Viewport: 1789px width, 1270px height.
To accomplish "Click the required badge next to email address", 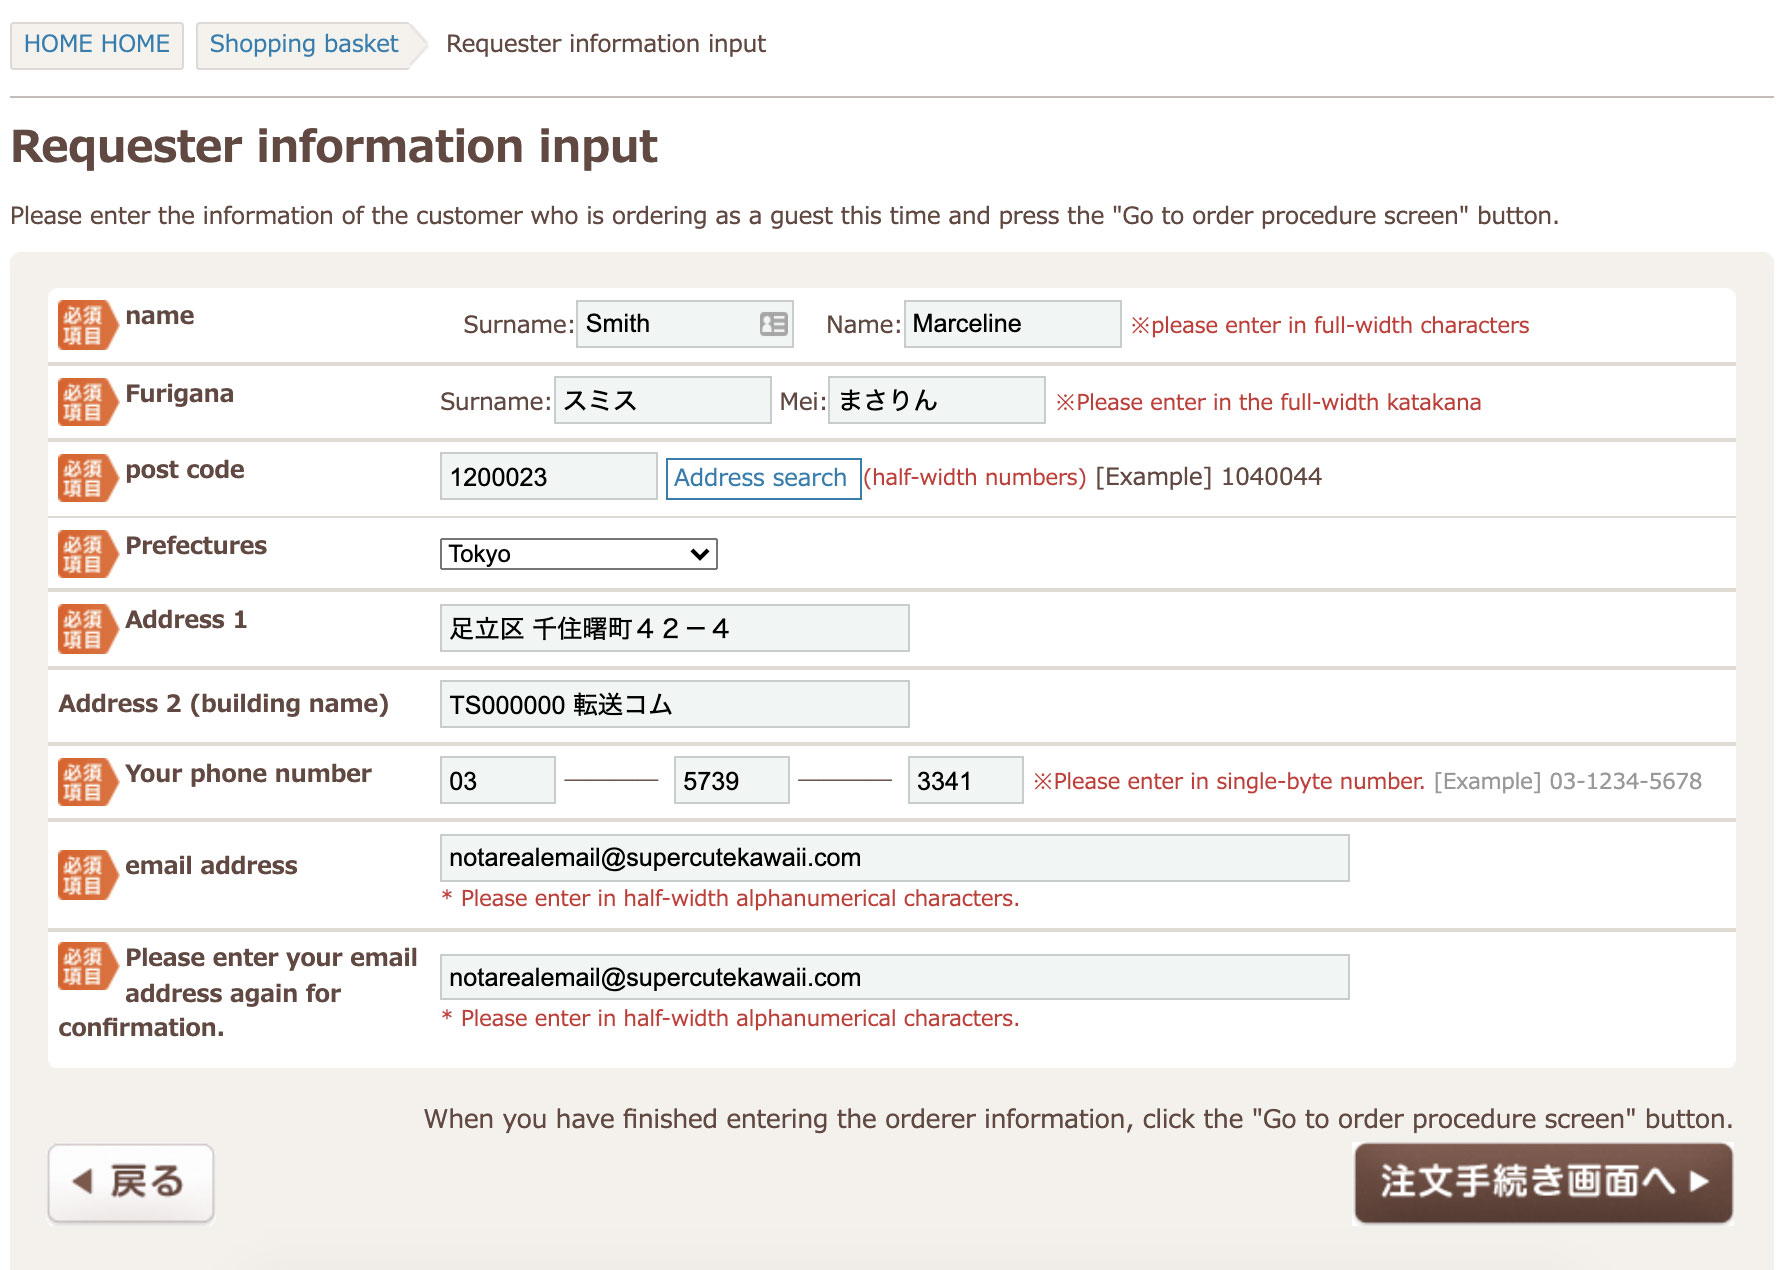I will [x=86, y=875].
